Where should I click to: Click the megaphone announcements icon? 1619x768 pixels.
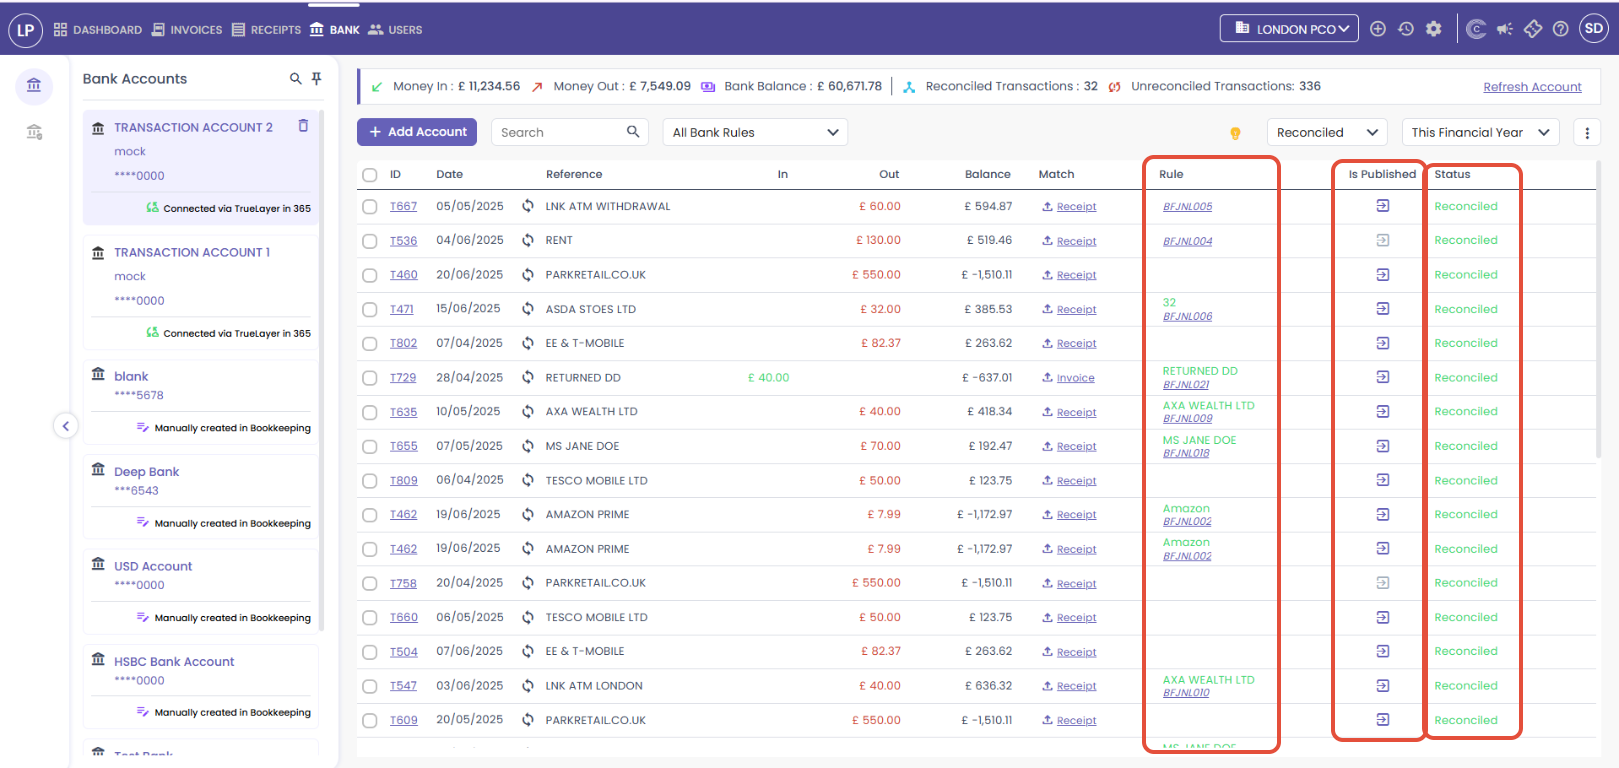point(1504,29)
